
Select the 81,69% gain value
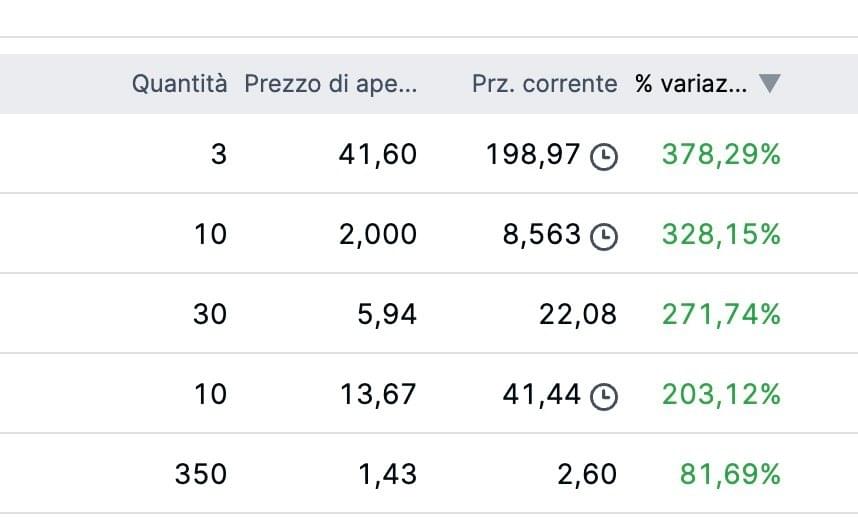(x=730, y=474)
